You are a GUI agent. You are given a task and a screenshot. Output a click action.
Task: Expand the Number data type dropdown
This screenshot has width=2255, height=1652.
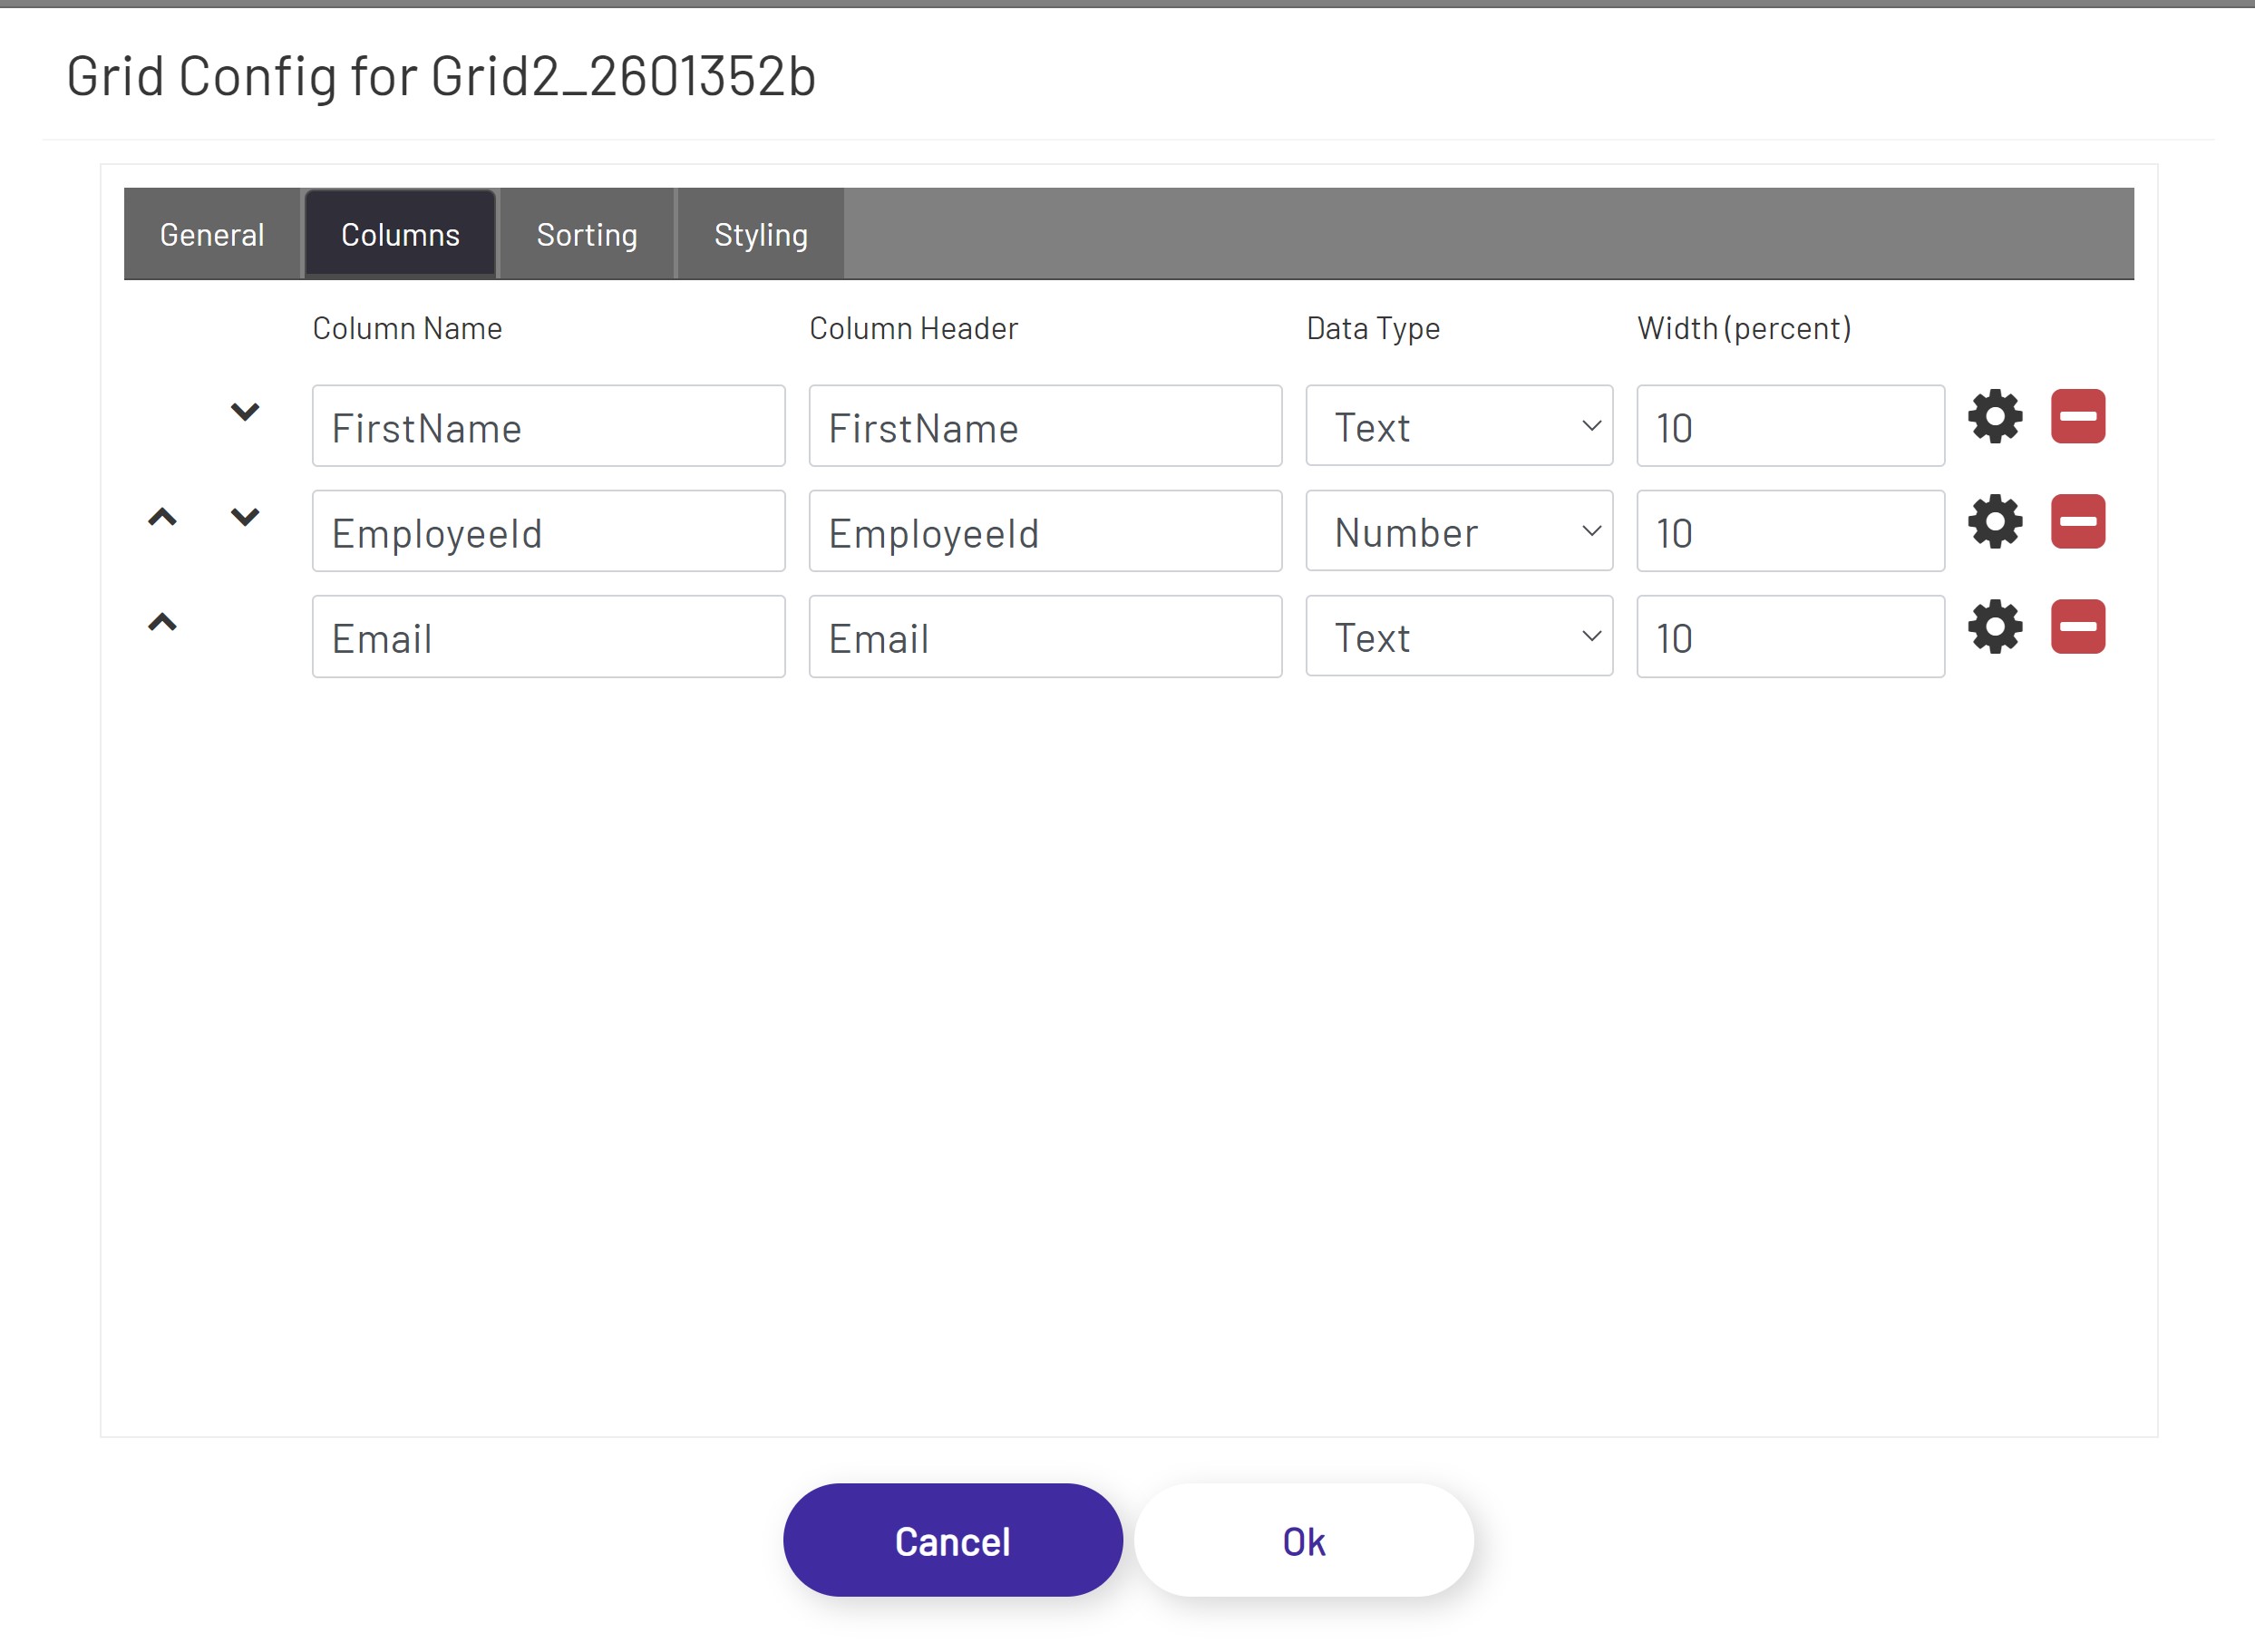[1458, 531]
